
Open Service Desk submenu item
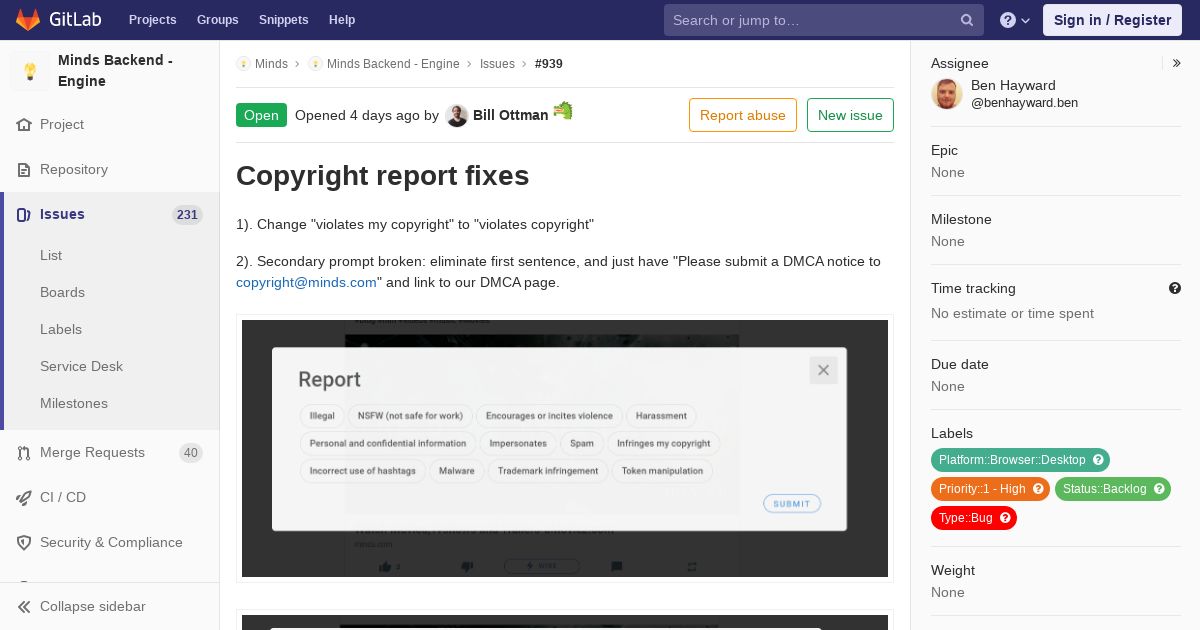(81, 366)
